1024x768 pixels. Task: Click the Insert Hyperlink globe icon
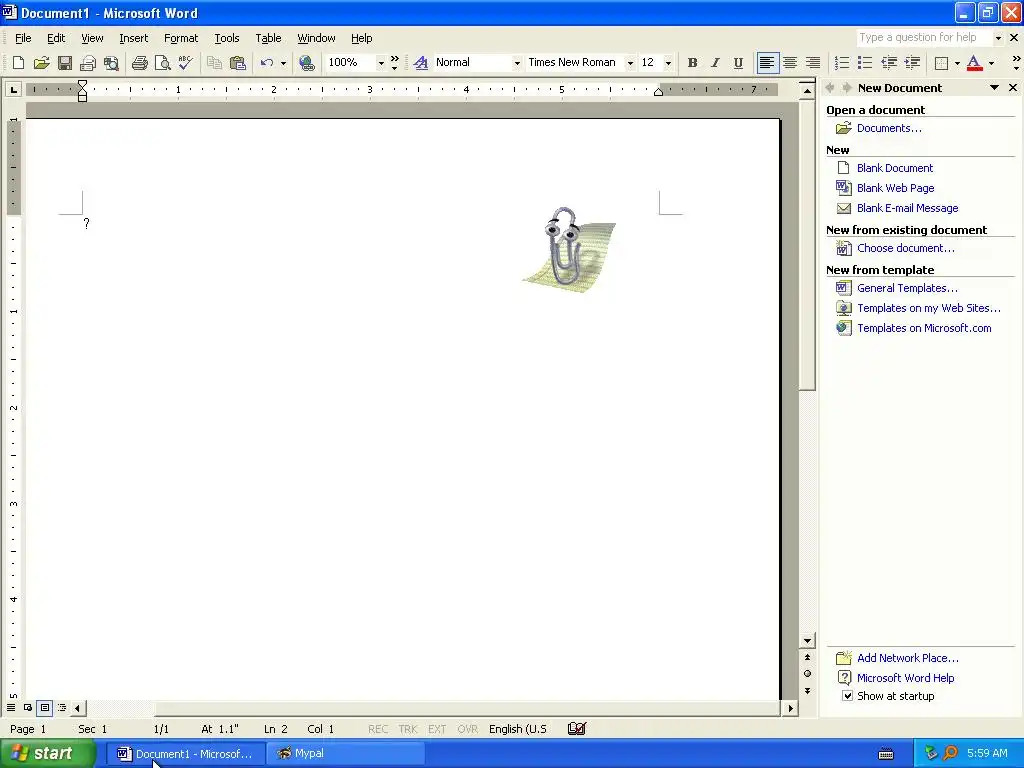click(306, 63)
